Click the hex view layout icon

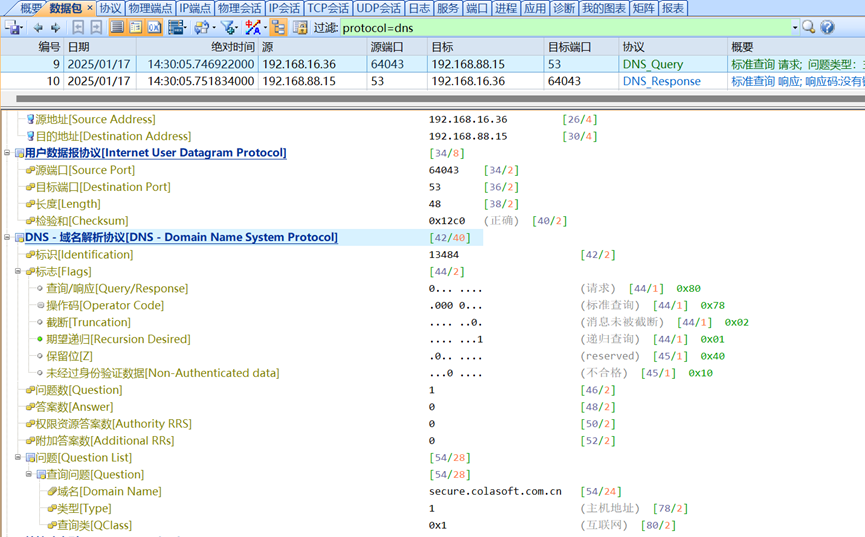154,28
